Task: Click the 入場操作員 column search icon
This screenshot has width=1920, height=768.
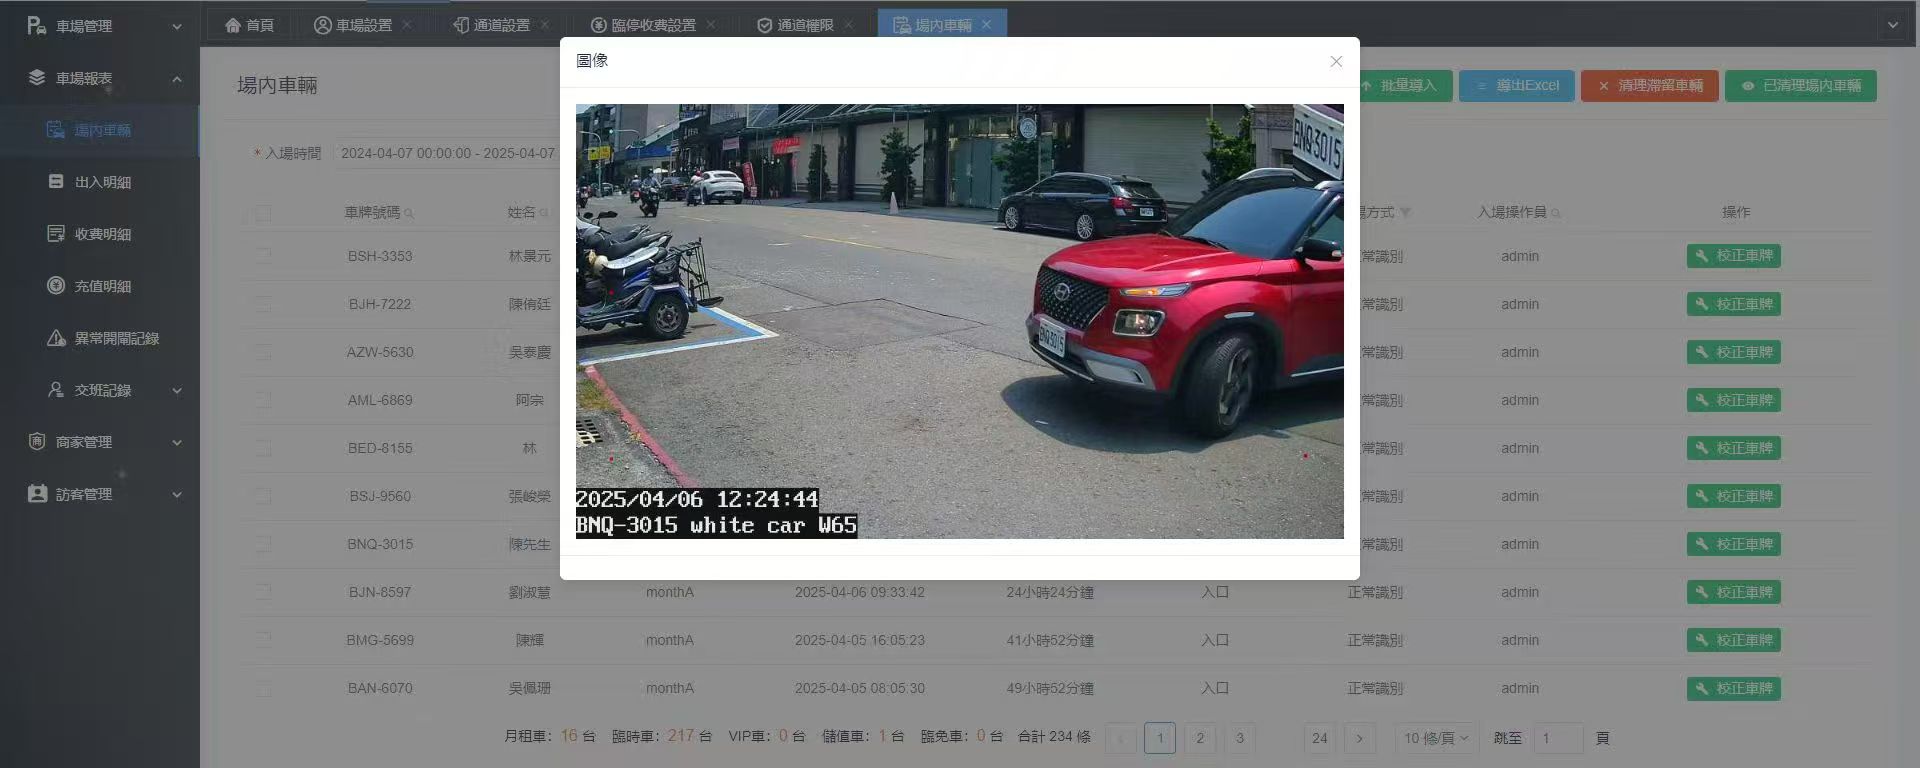Action: tap(1556, 213)
